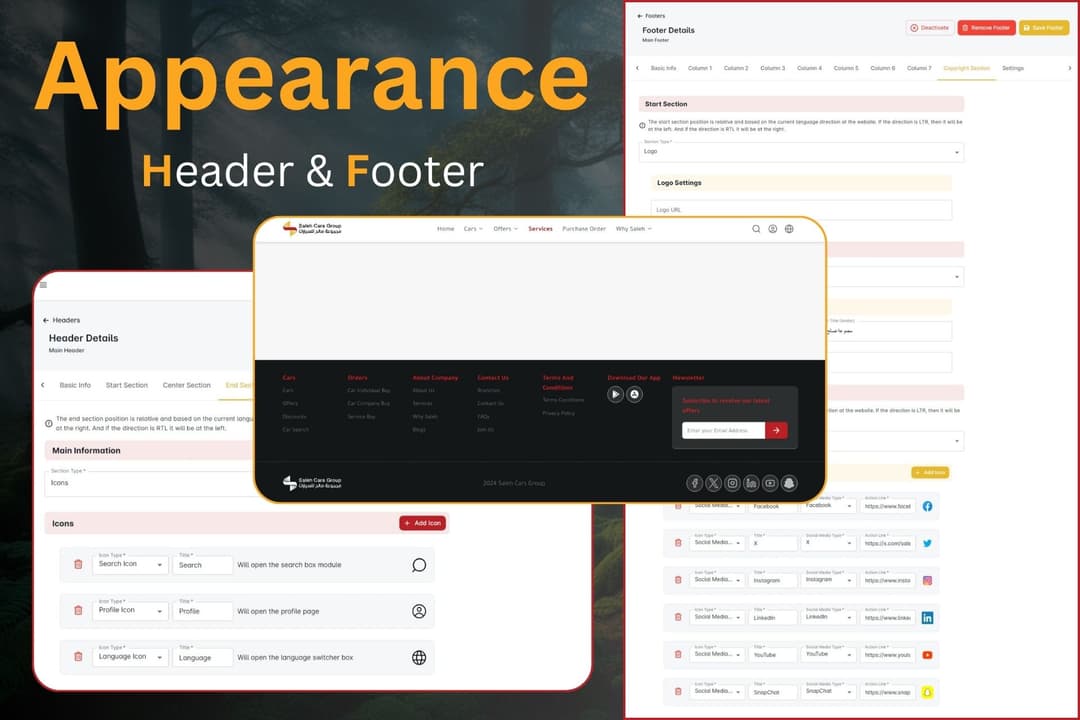
Task: Delete the Search icon row using trash icon
Action: pyautogui.click(x=78, y=565)
